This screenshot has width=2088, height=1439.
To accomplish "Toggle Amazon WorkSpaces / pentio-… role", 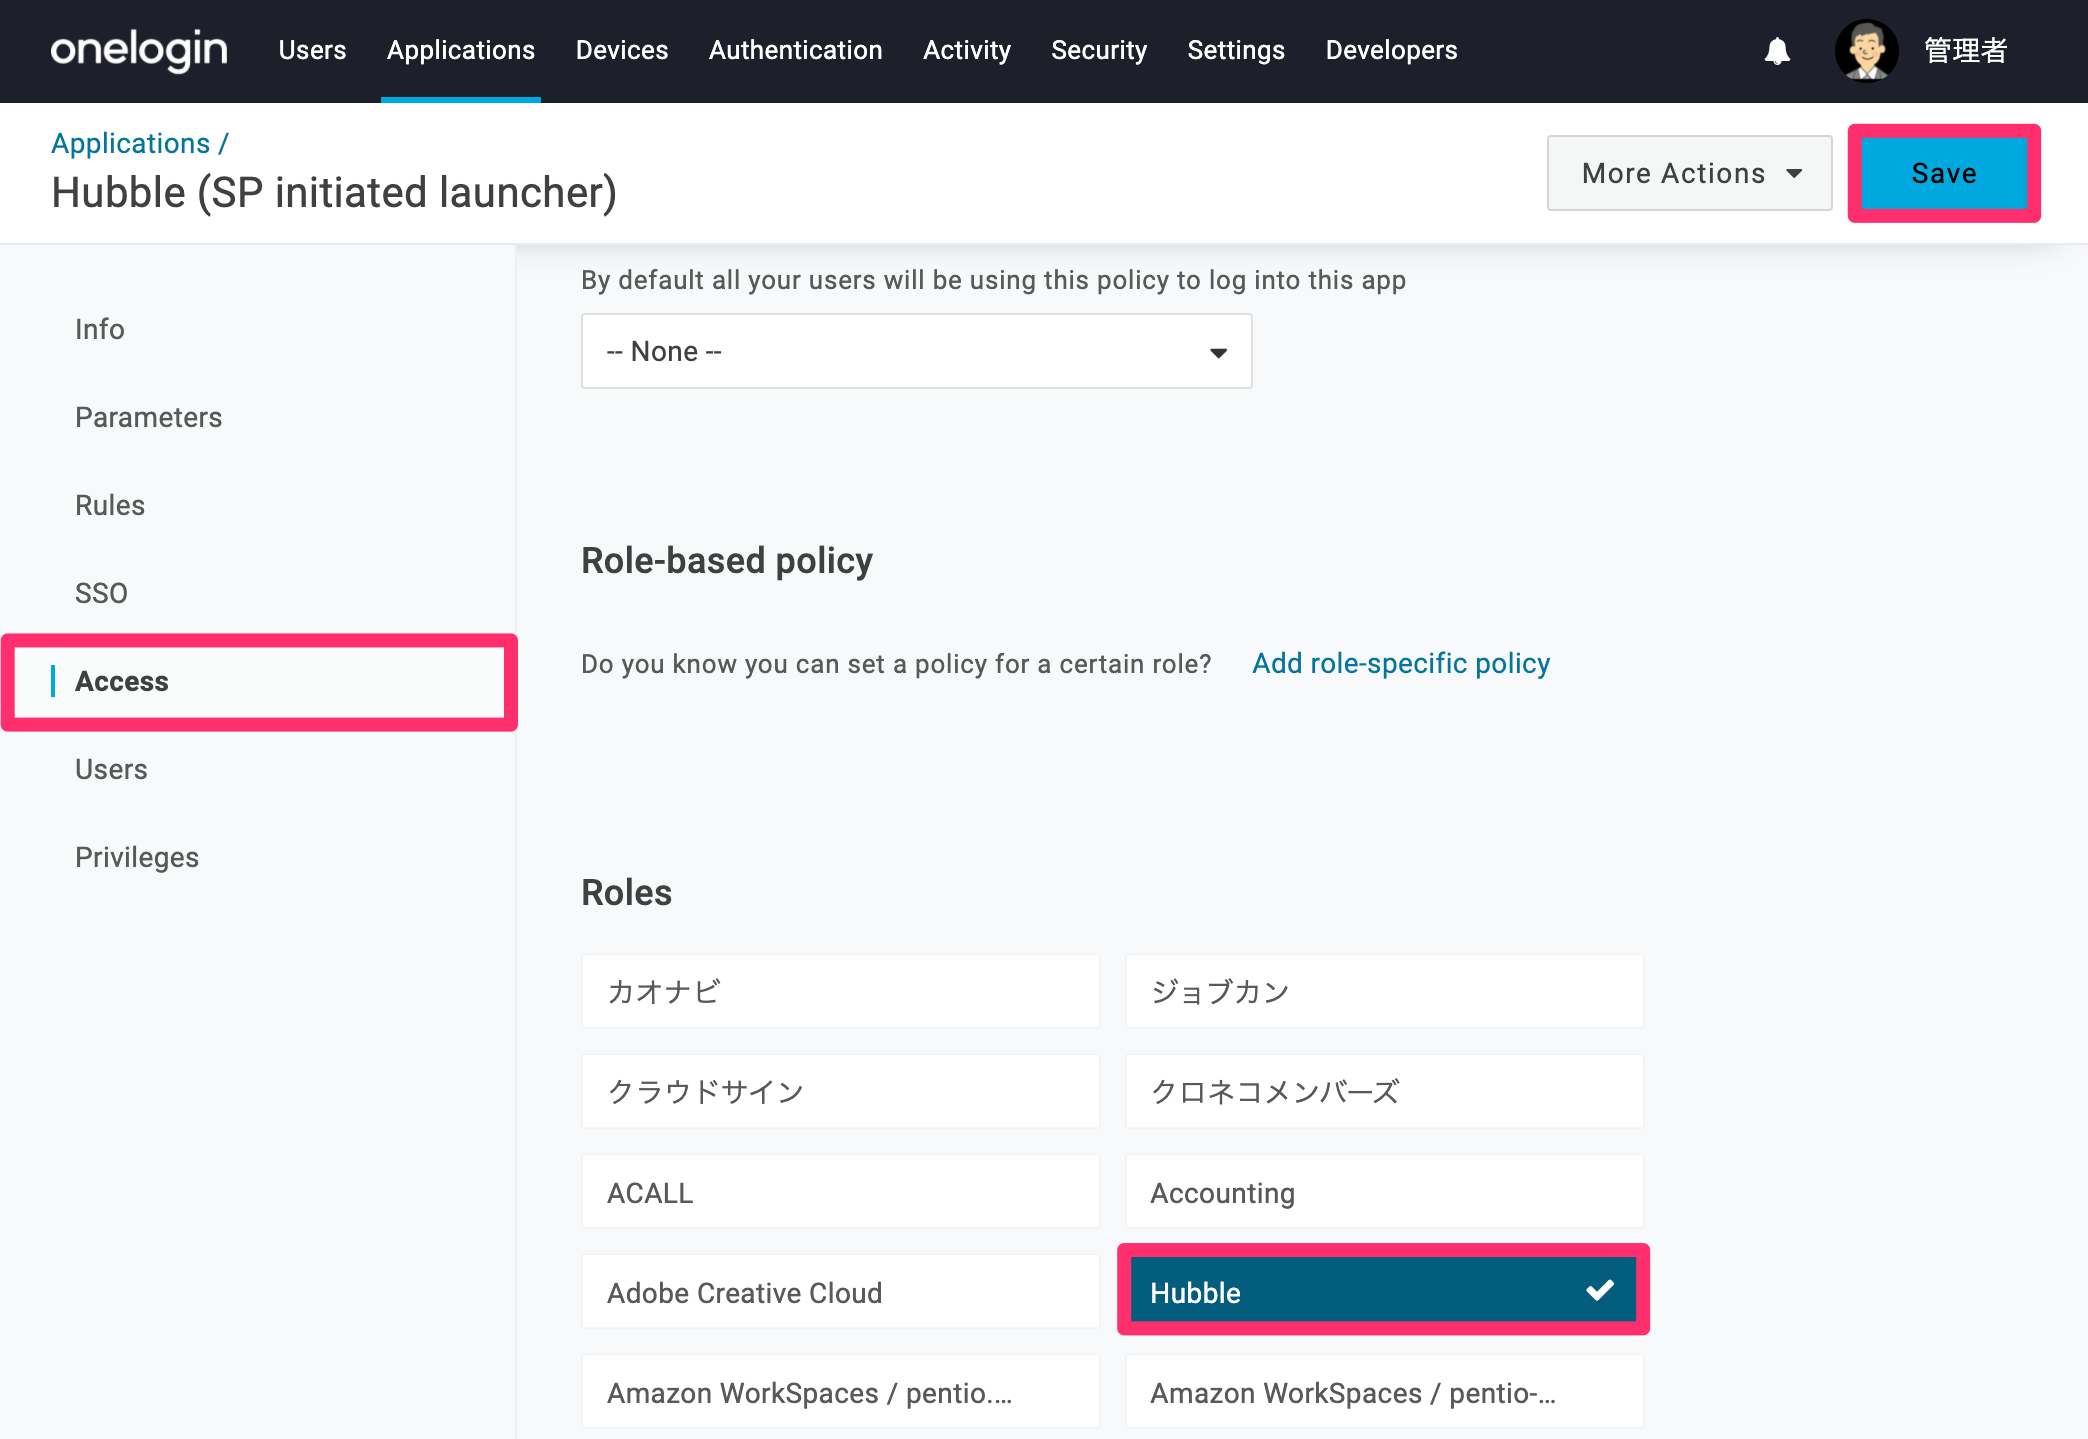I will (1385, 1391).
